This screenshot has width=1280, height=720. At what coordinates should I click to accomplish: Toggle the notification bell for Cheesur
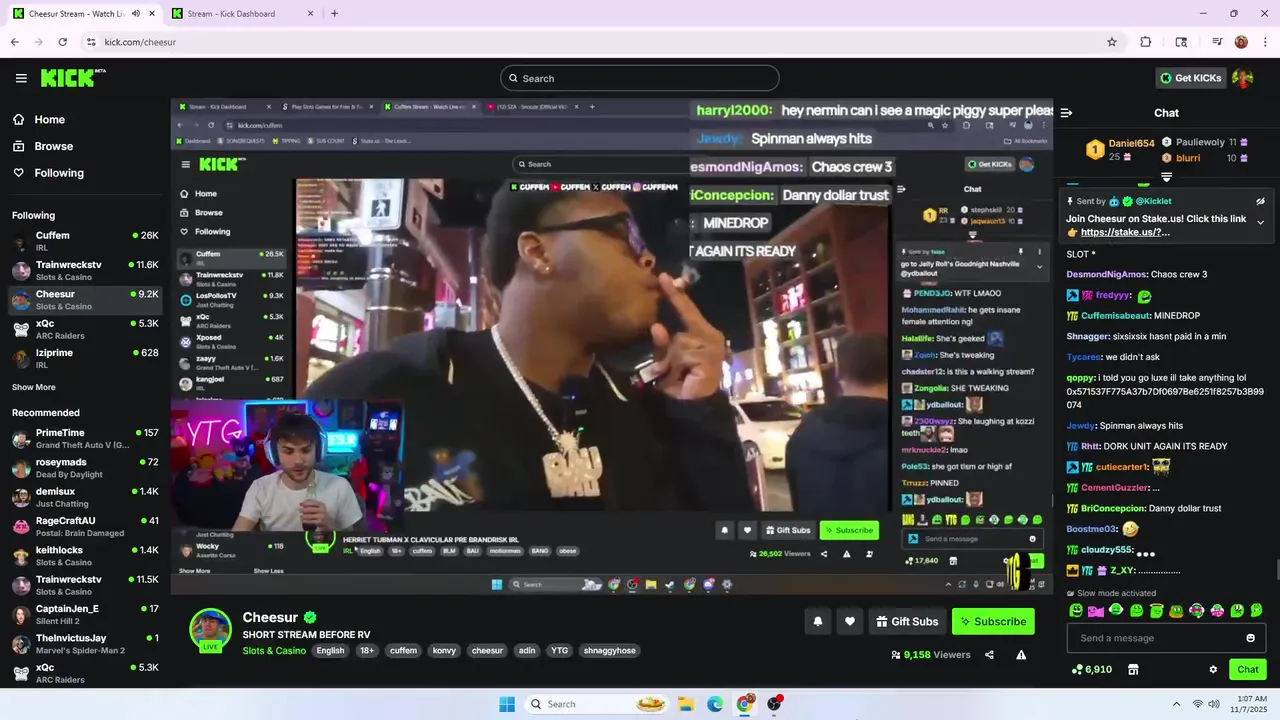[x=817, y=621]
